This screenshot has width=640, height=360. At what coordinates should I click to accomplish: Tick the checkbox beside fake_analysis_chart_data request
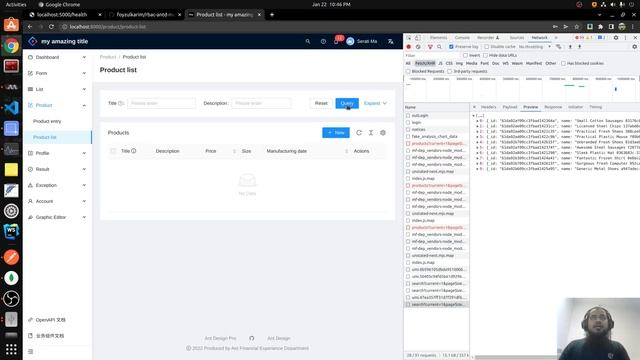pos(408,136)
